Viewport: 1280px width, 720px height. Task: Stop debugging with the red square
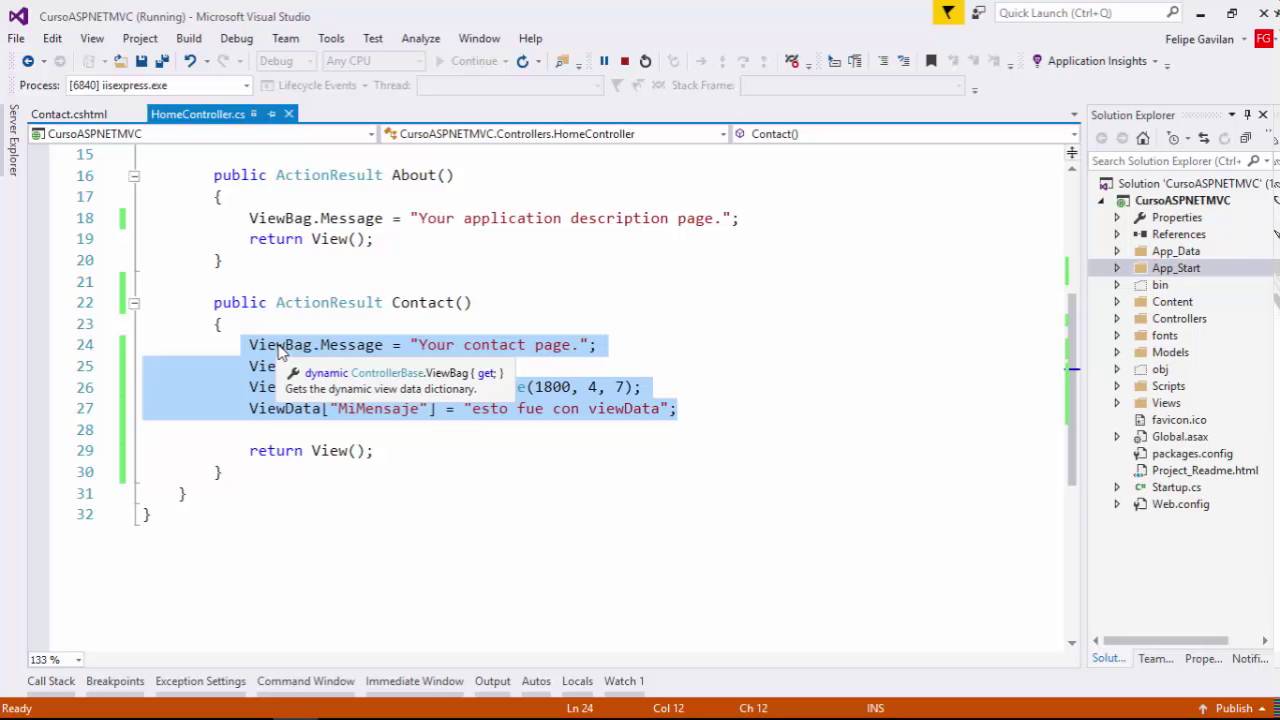click(625, 61)
